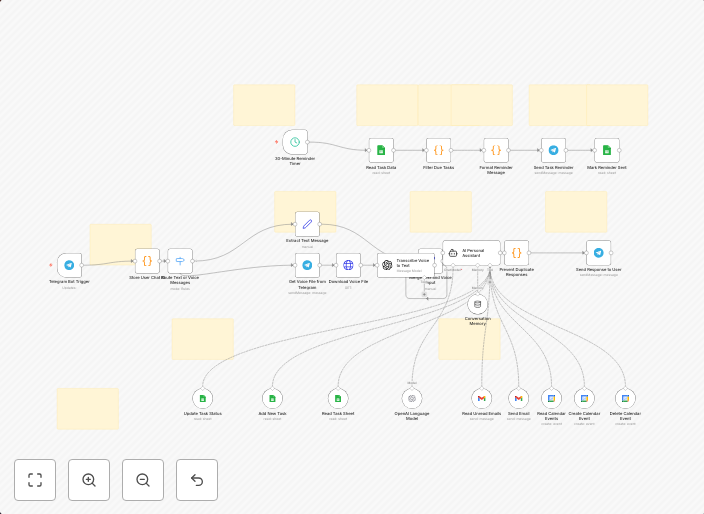Select the Send Response to User node

coord(598,253)
